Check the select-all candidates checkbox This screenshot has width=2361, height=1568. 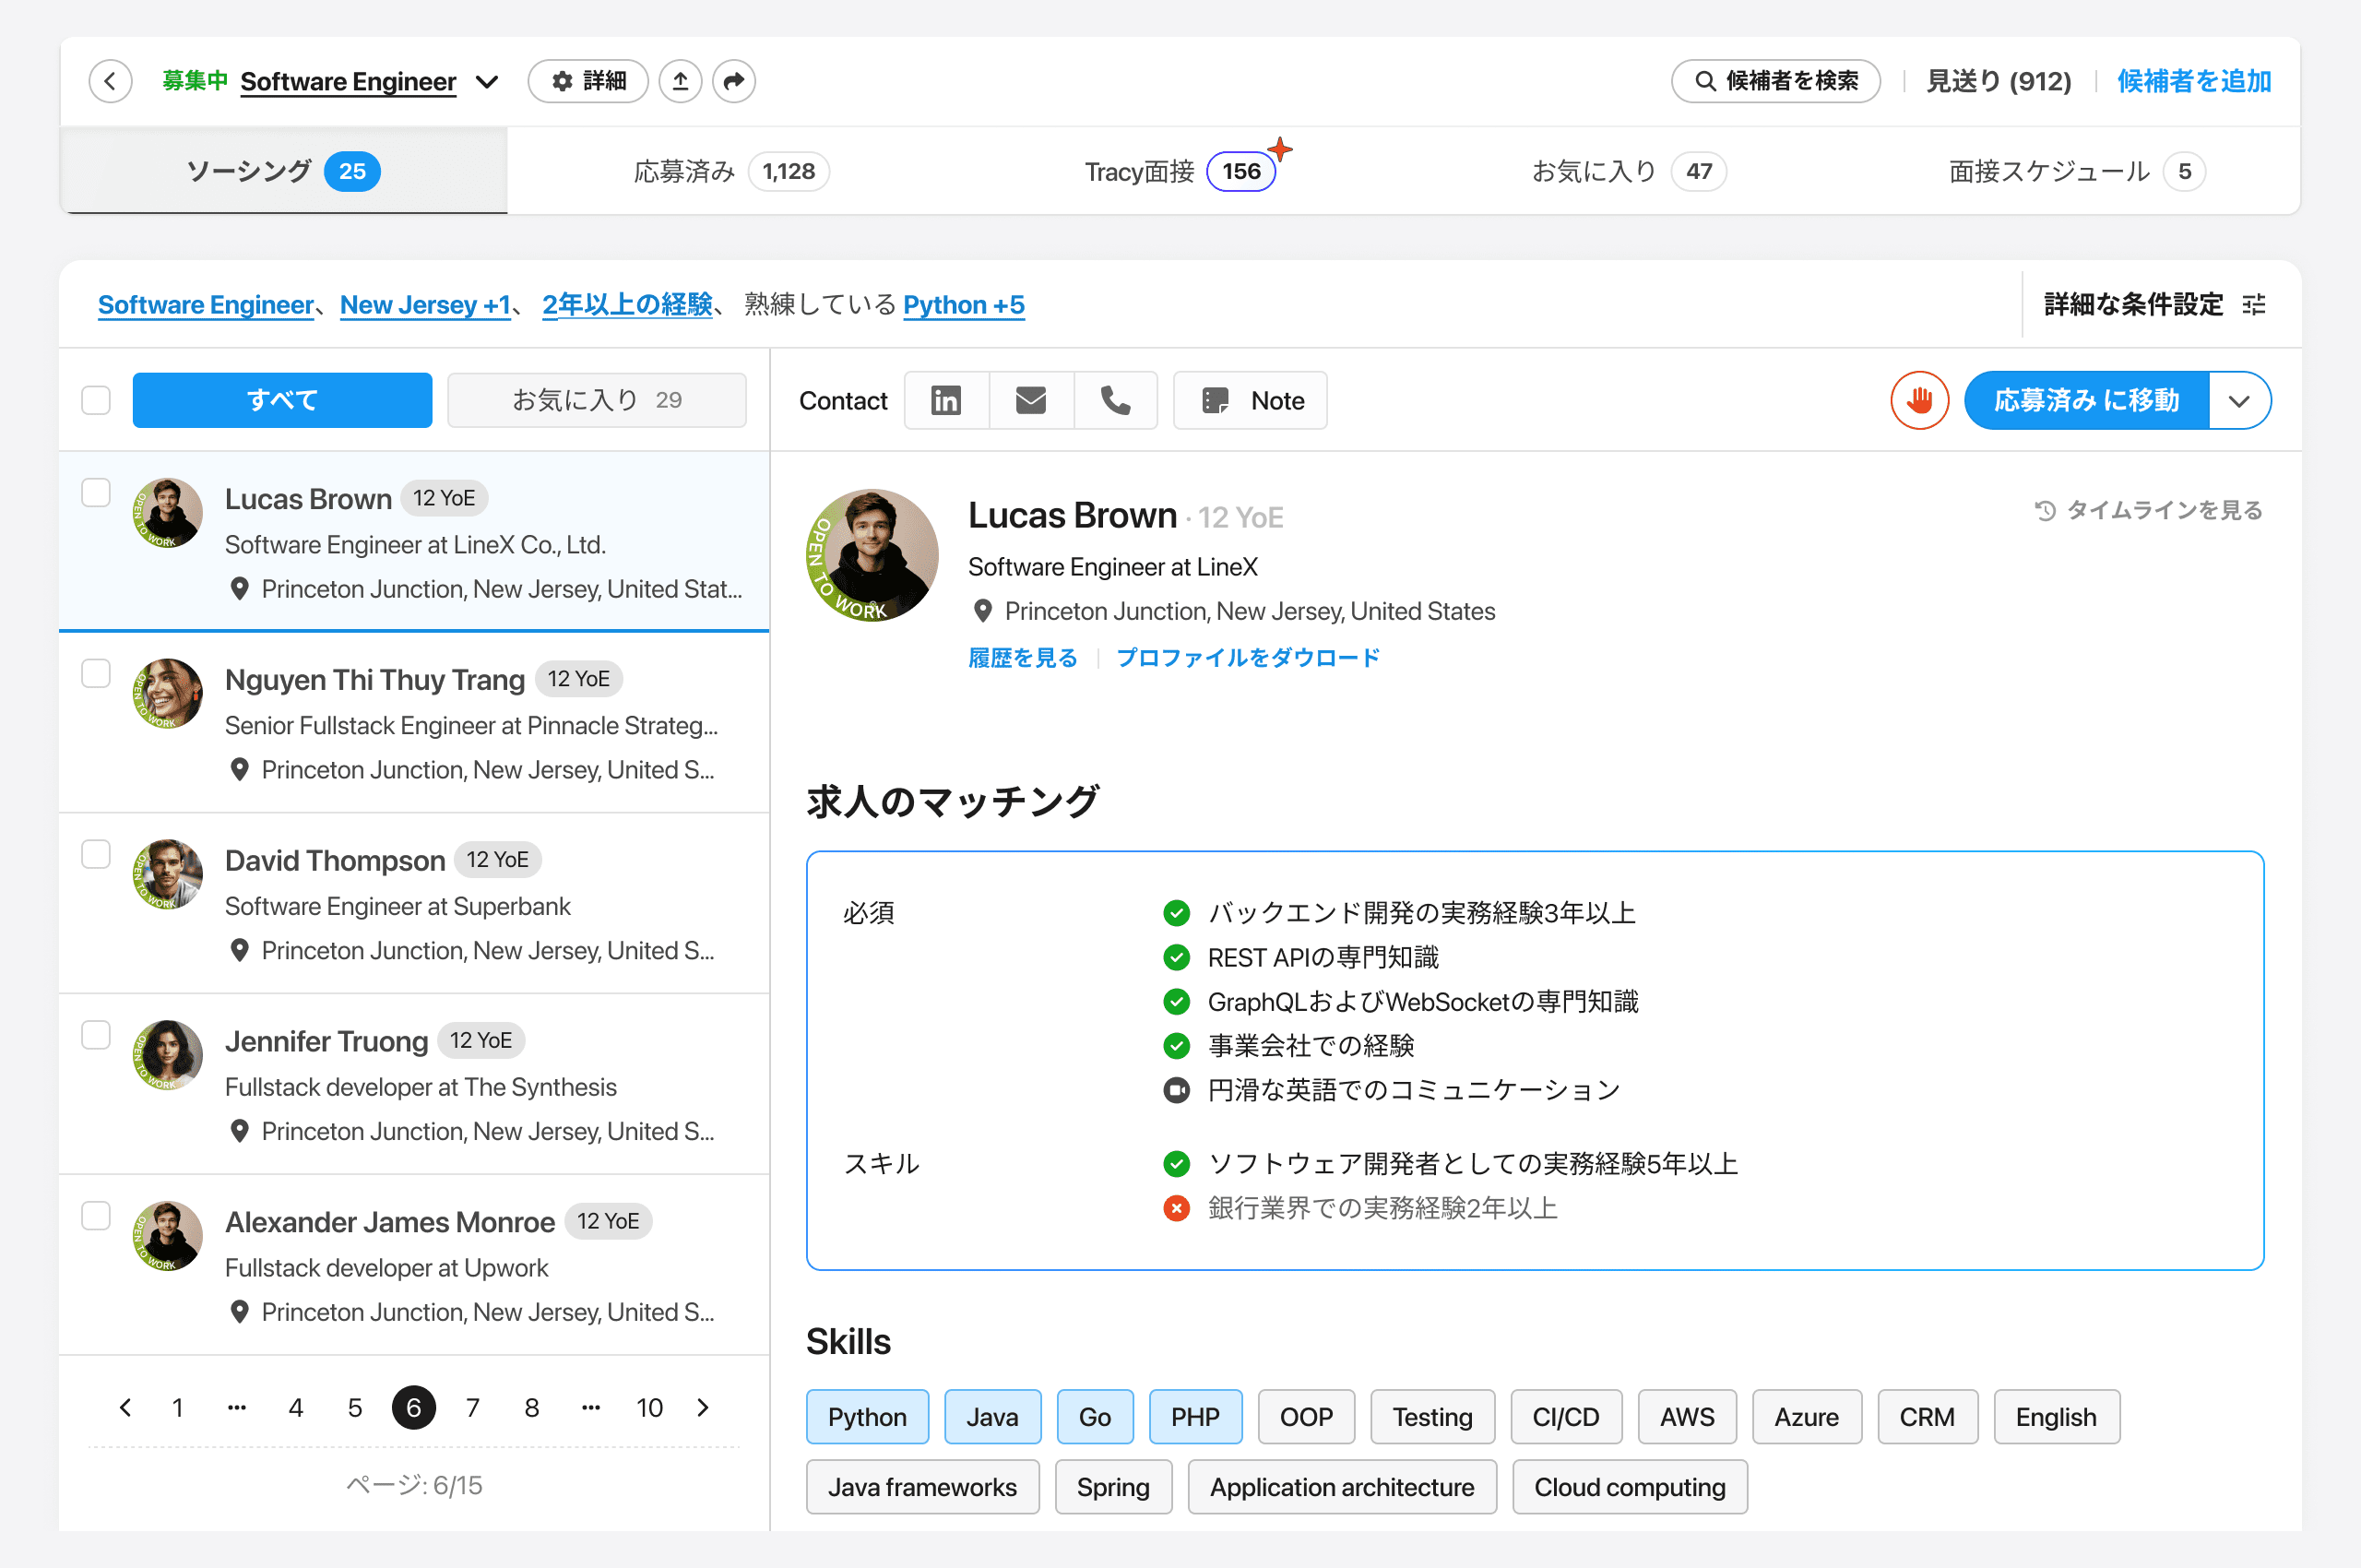[96, 400]
